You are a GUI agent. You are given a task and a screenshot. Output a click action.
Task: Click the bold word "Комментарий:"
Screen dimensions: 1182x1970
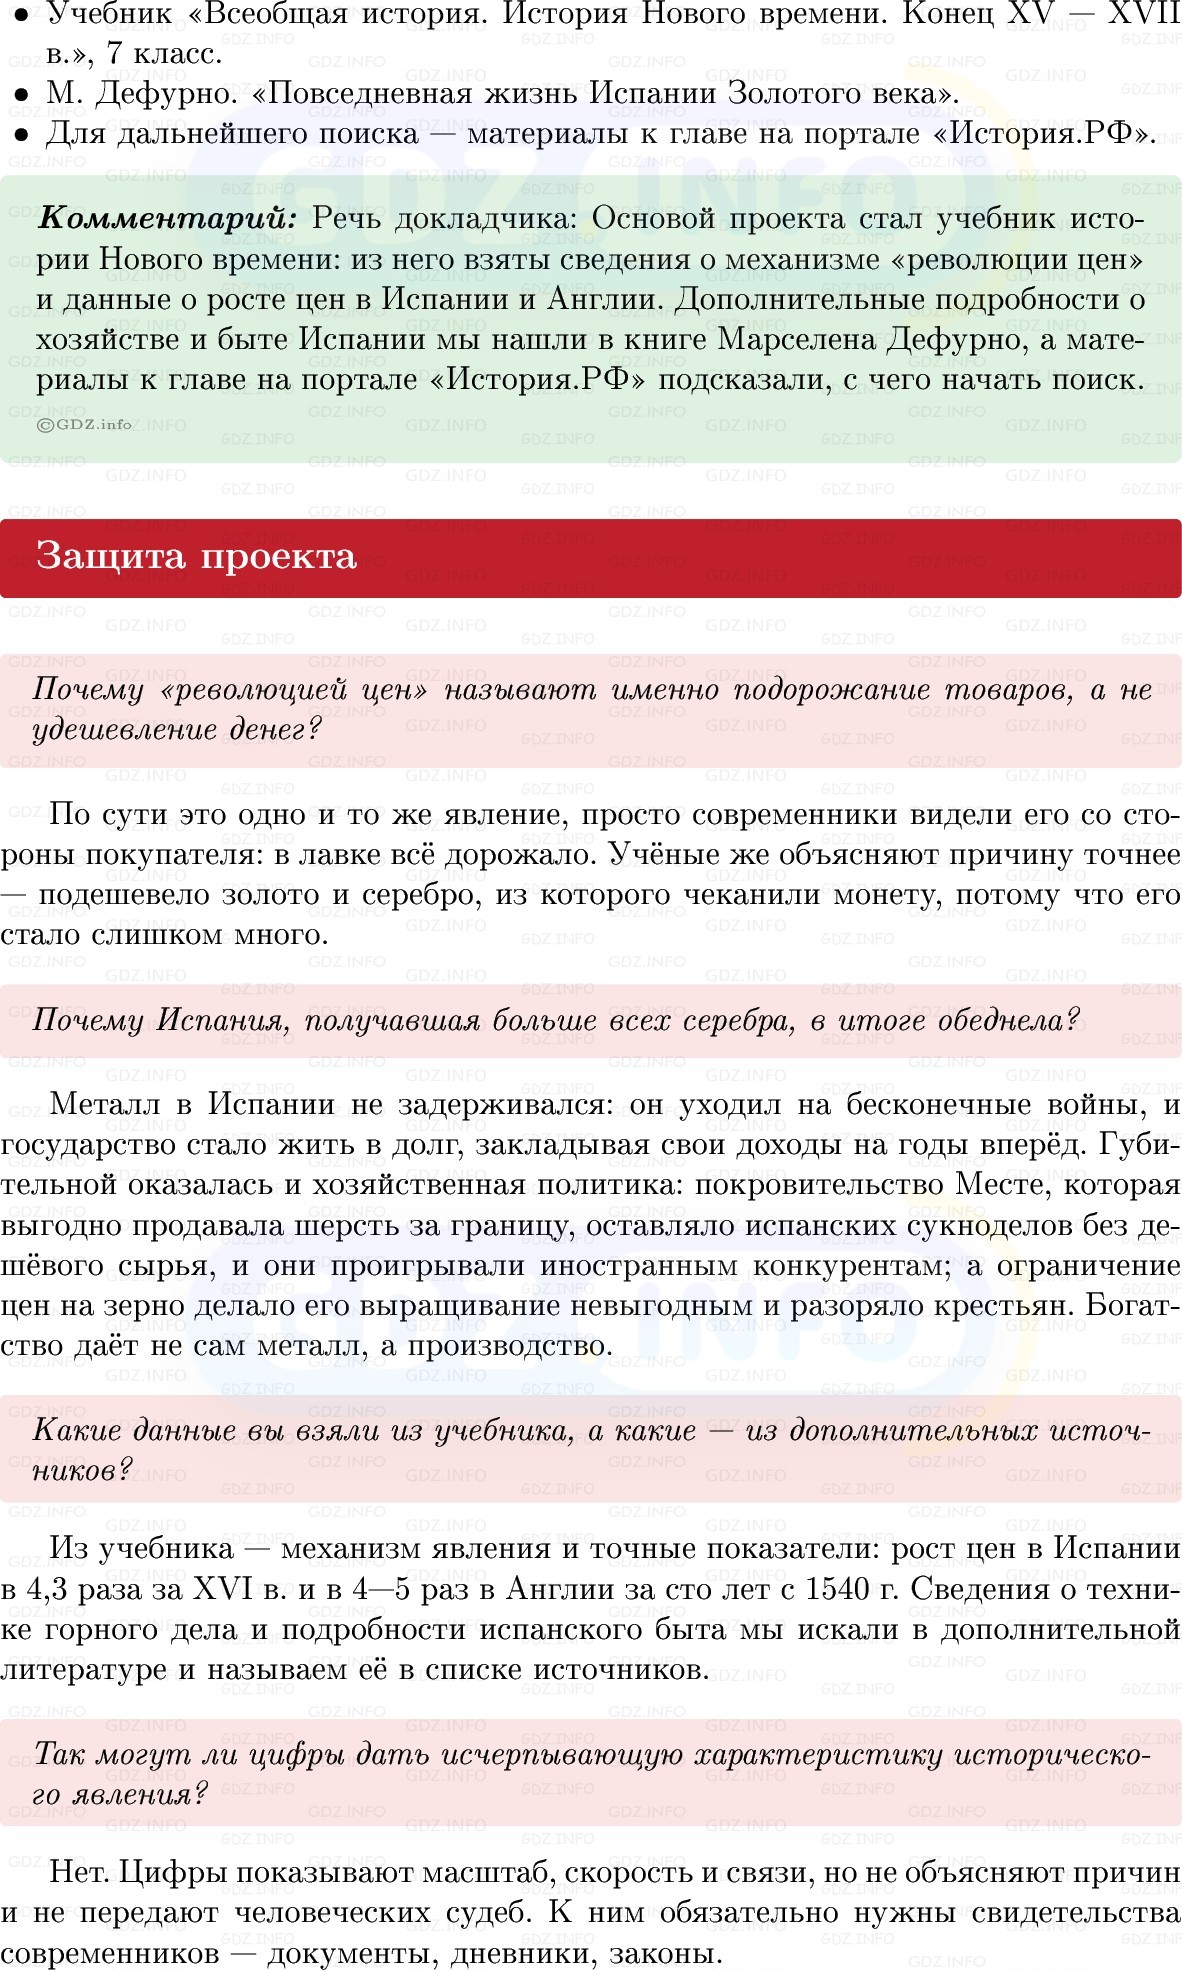click(167, 219)
